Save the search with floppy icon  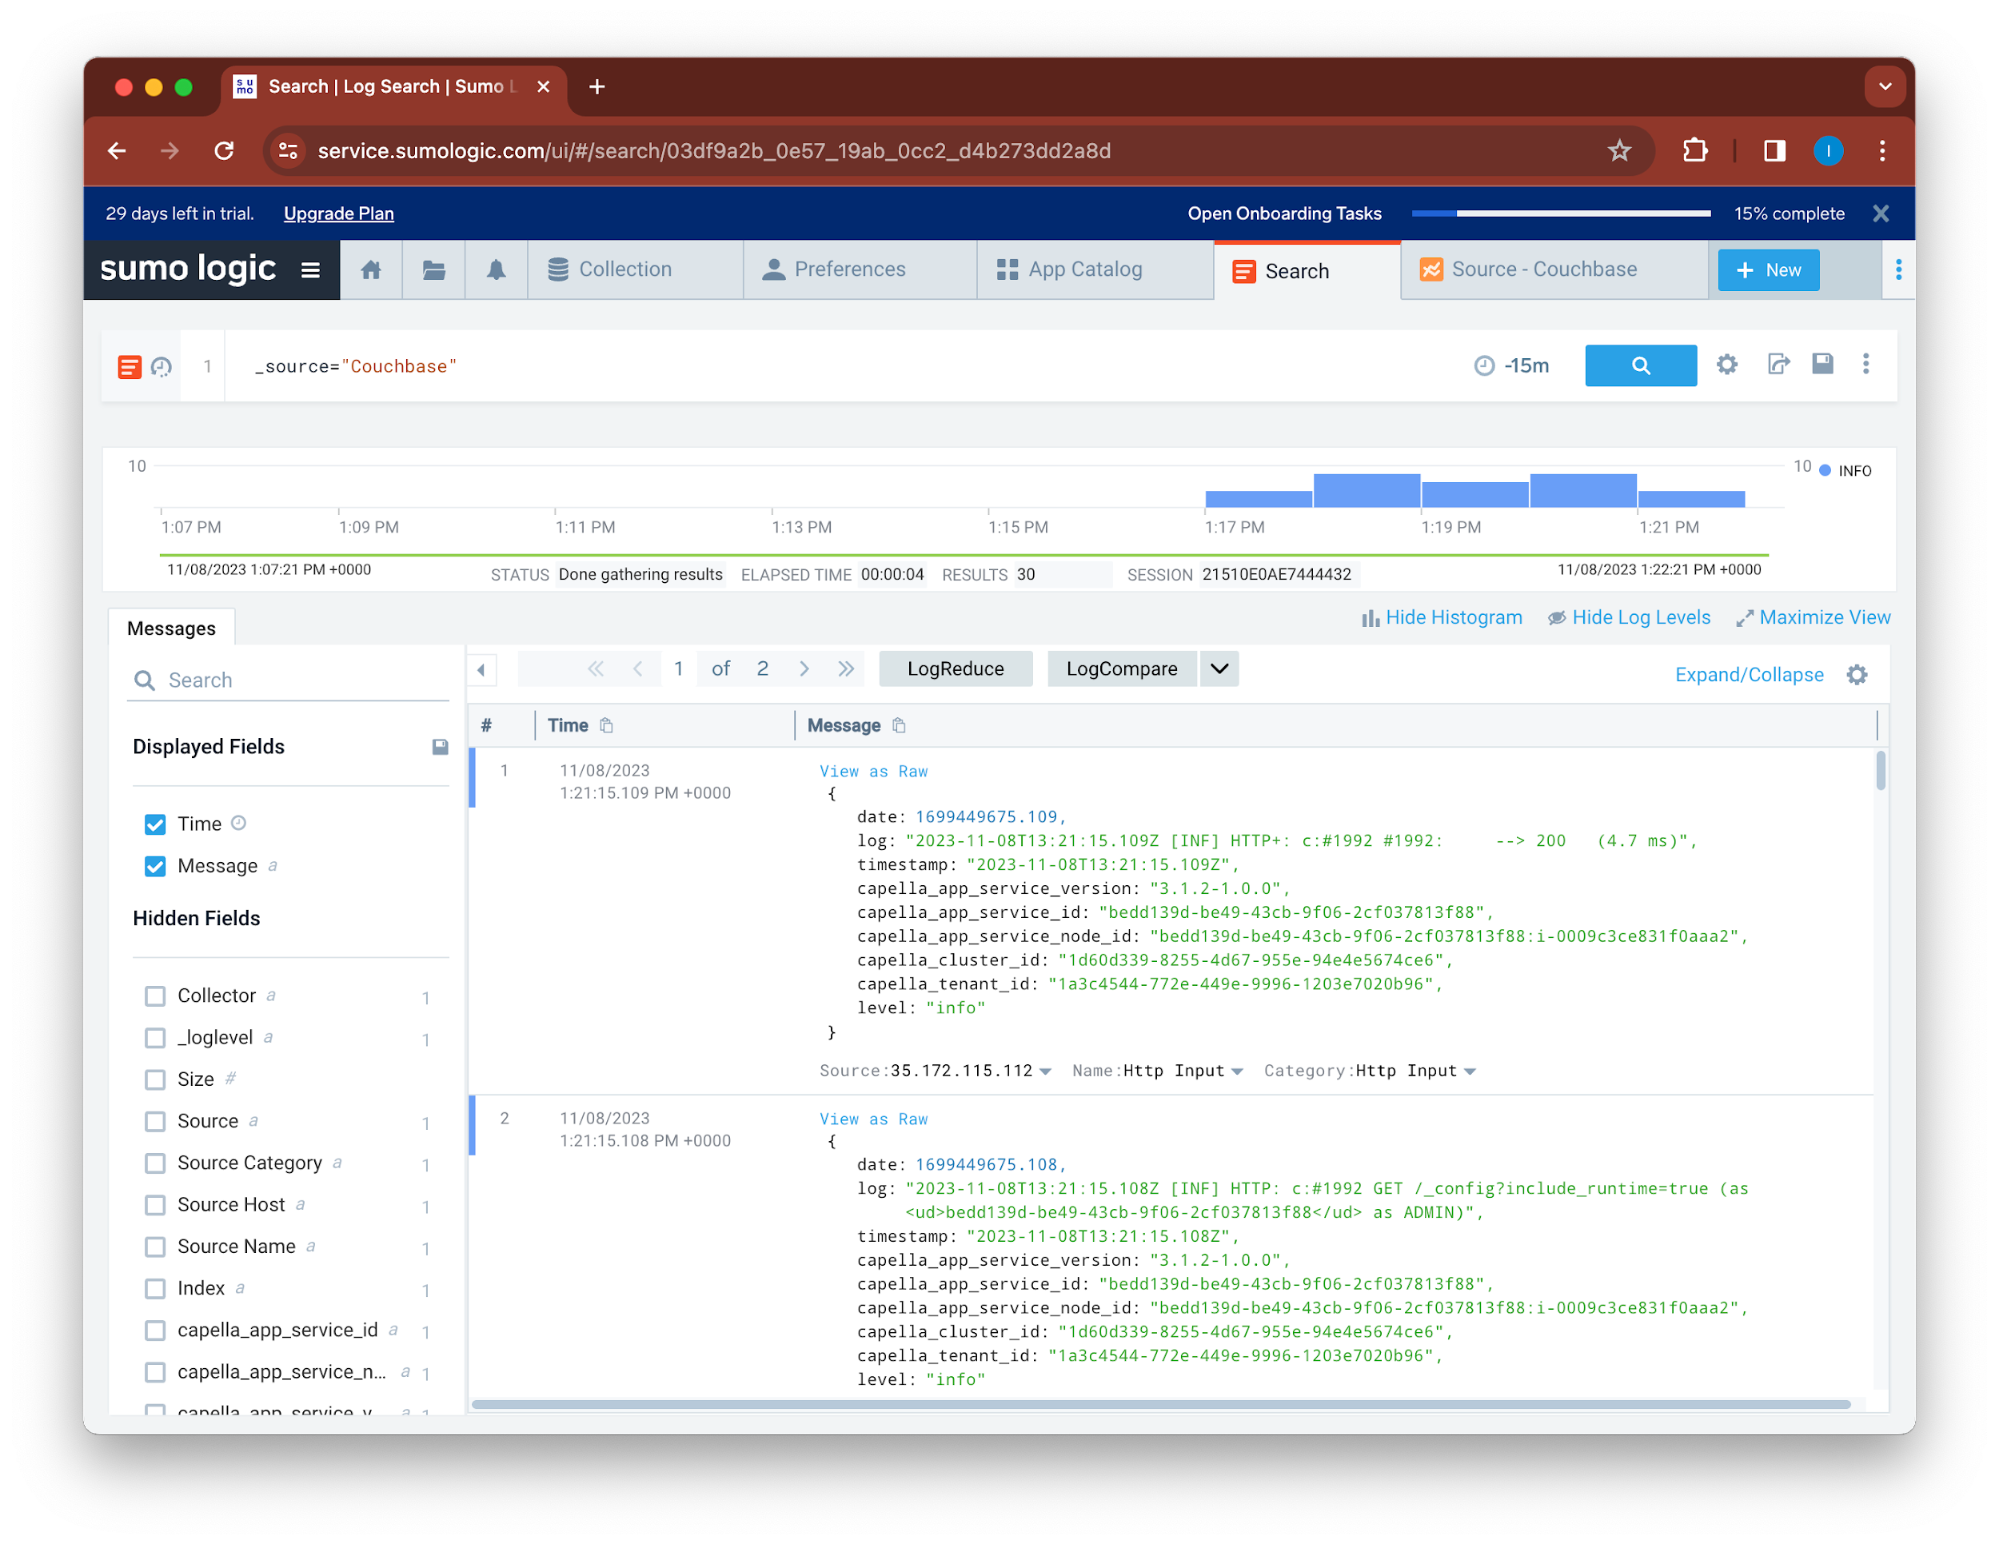[x=1823, y=364]
